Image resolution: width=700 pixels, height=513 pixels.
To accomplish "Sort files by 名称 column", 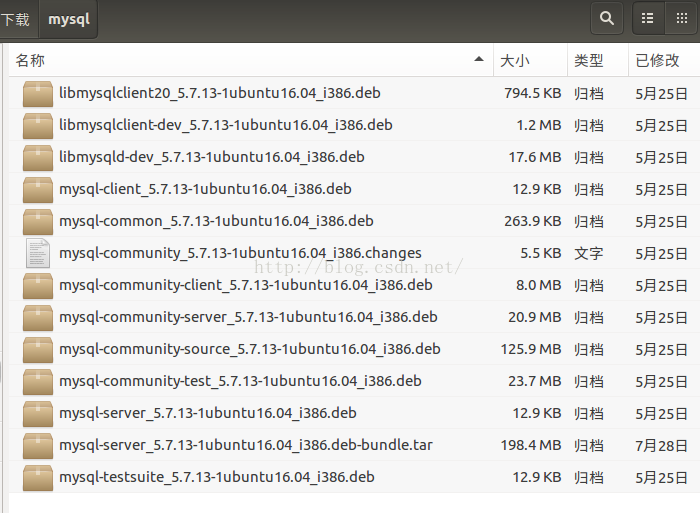I will point(250,60).
